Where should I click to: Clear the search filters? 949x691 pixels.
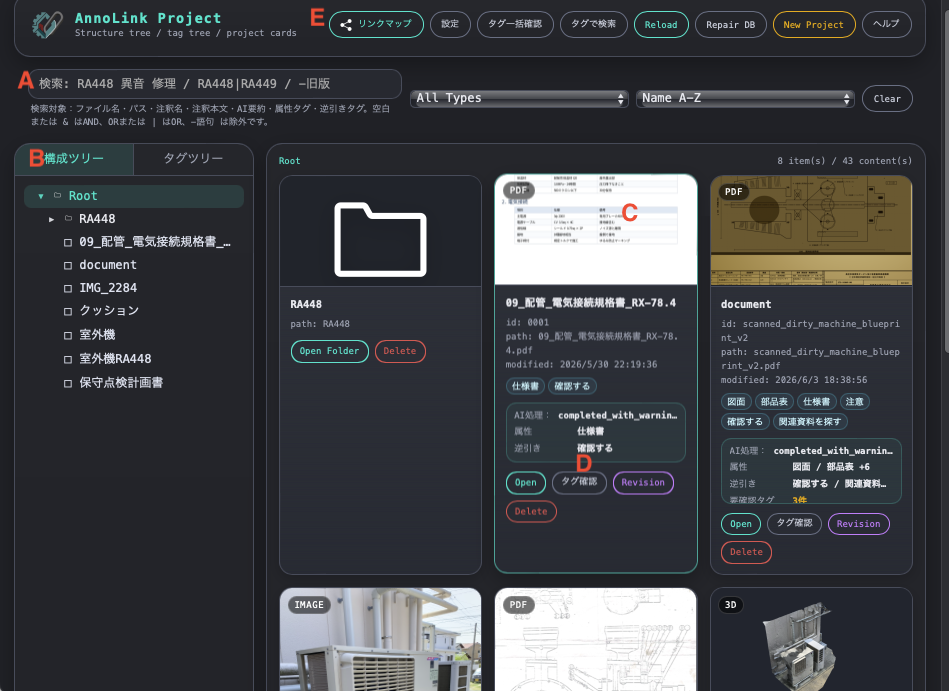coord(887,99)
